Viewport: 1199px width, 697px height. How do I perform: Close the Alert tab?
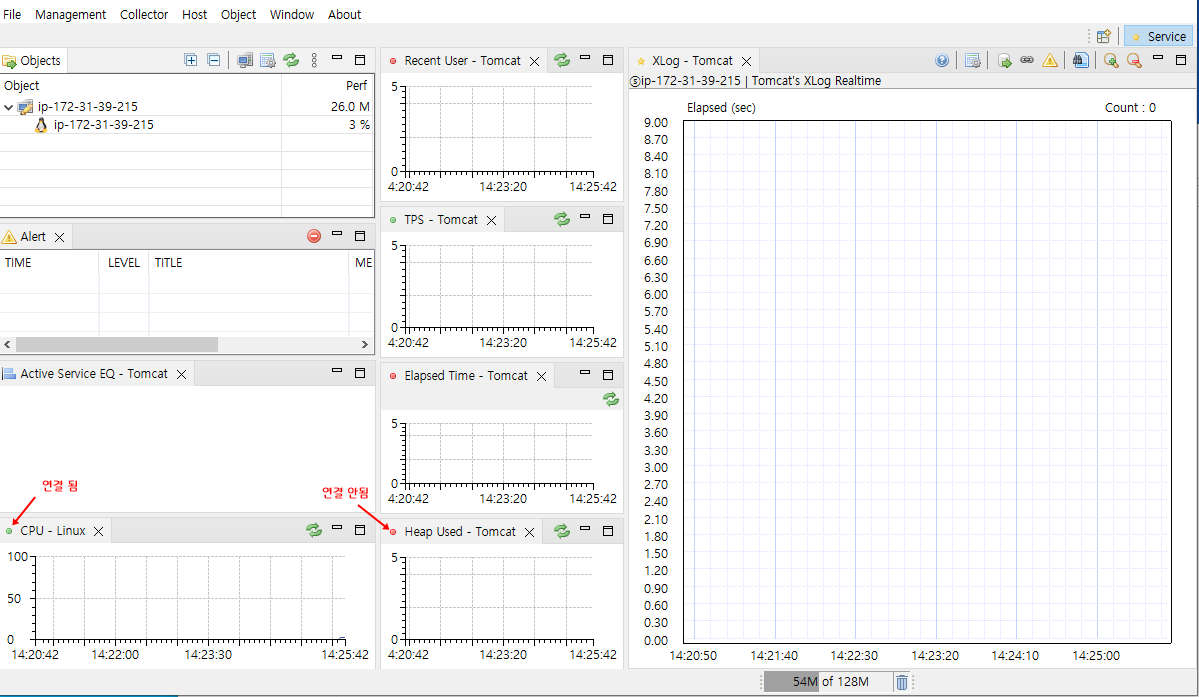(x=60, y=238)
